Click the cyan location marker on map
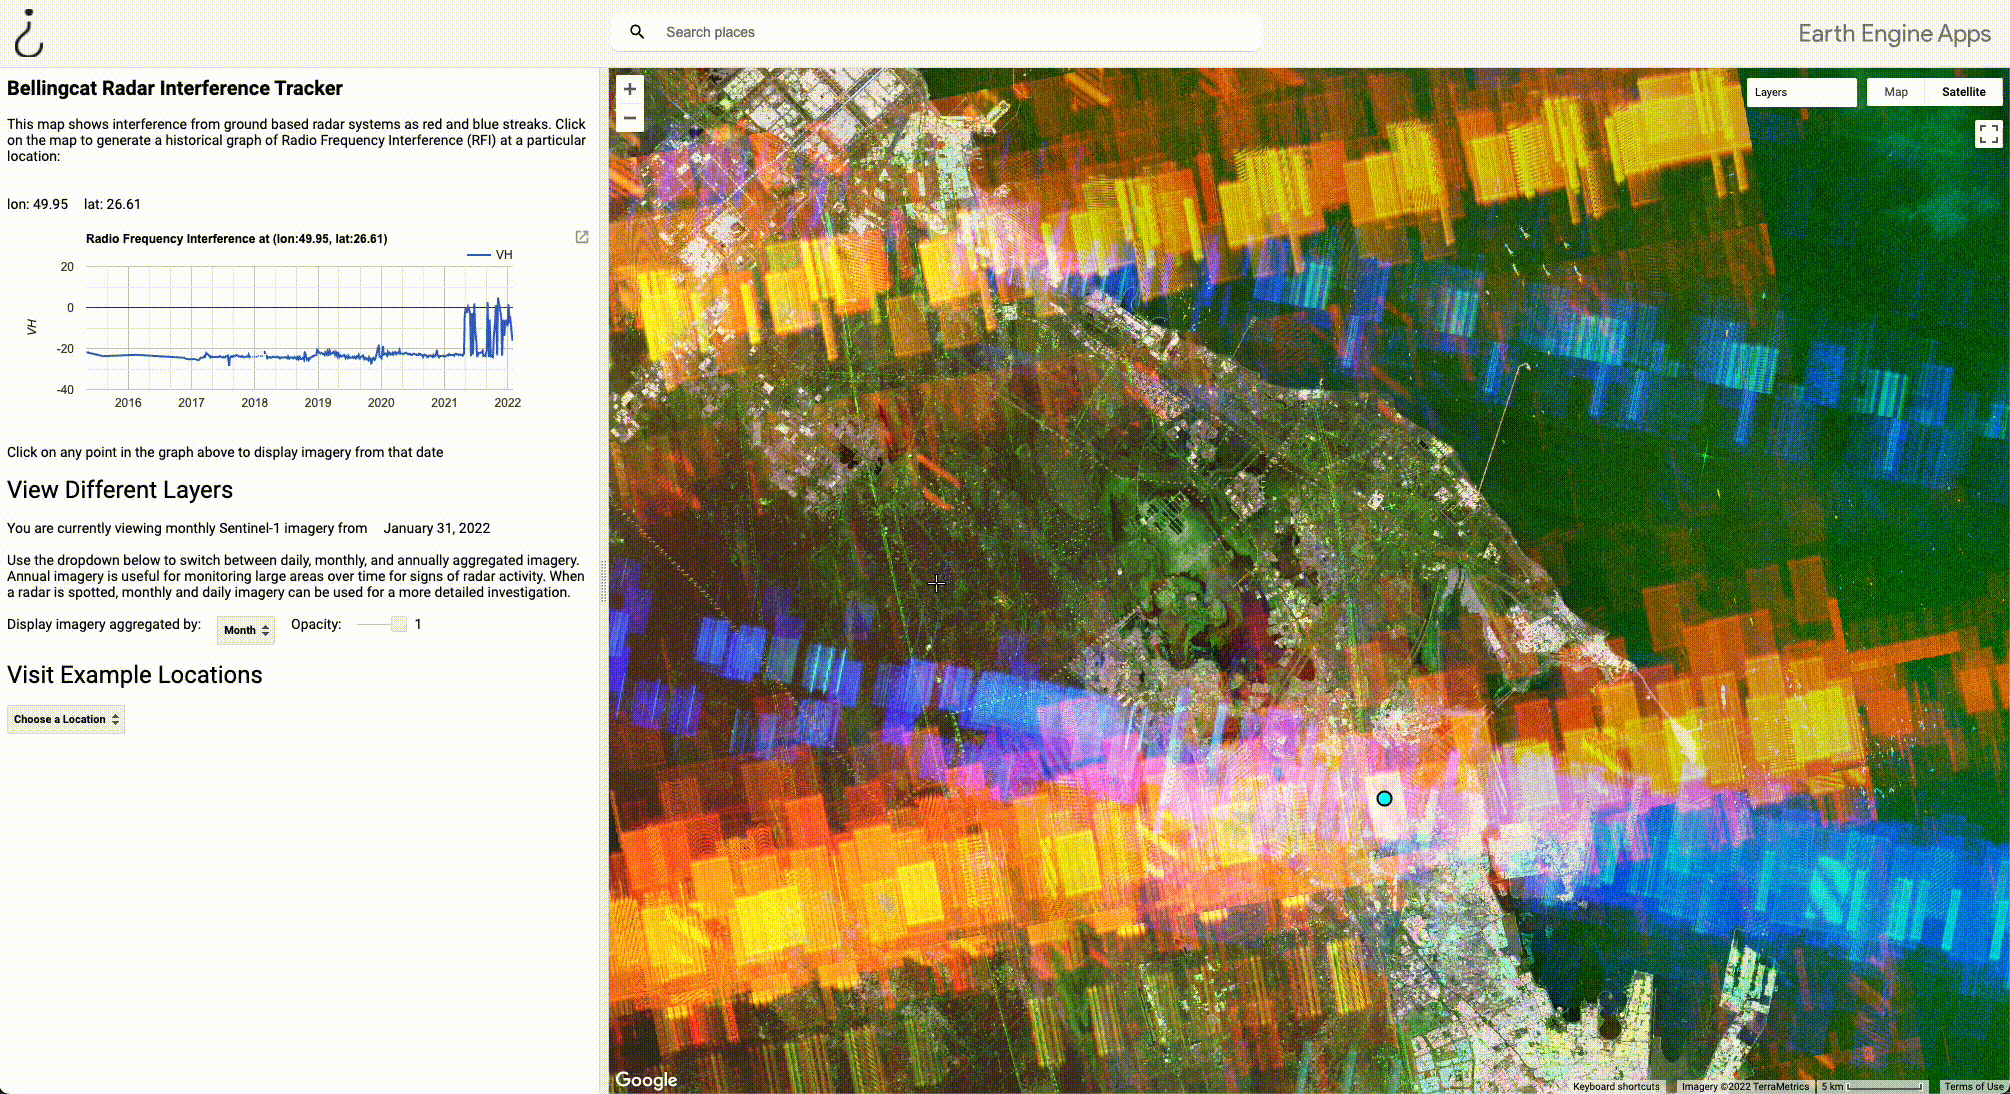This screenshot has height=1094, width=2010. click(1384, 798)
